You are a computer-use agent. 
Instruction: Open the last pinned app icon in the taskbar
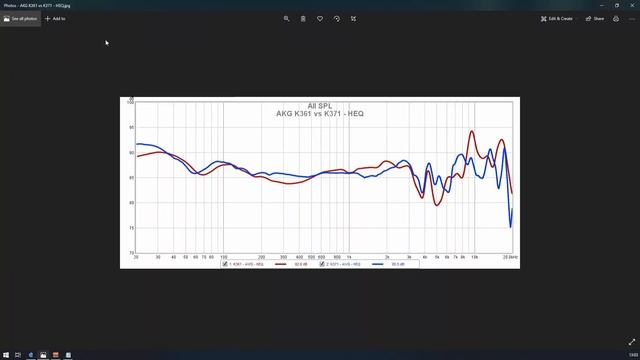coord(68,355)
